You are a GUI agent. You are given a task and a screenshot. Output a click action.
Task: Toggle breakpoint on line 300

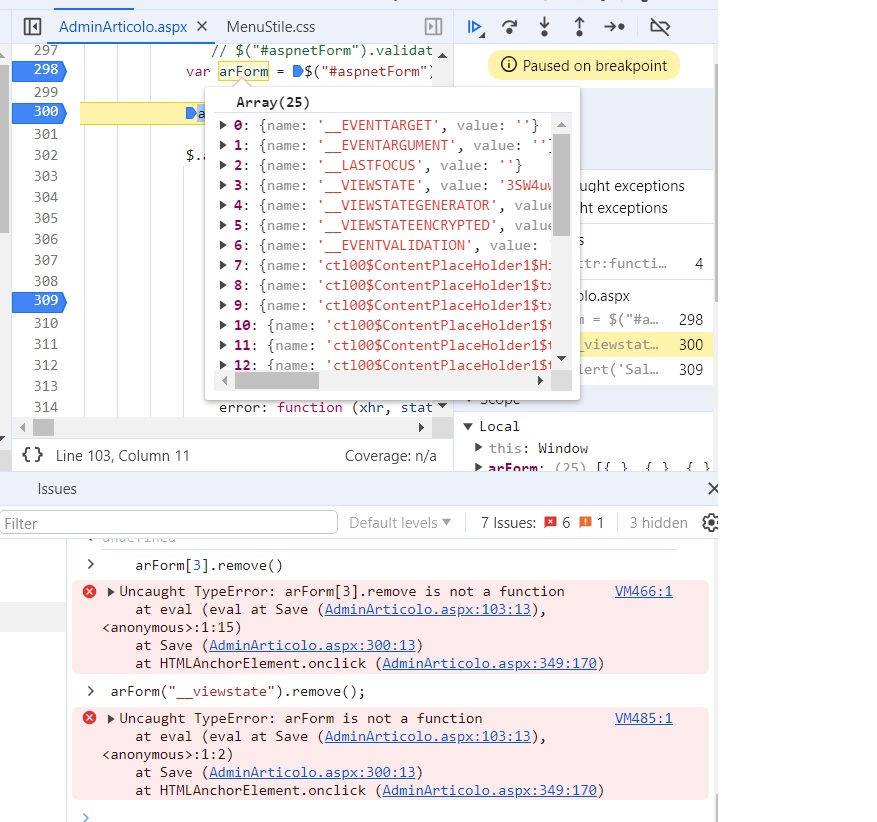coord(39,112)
